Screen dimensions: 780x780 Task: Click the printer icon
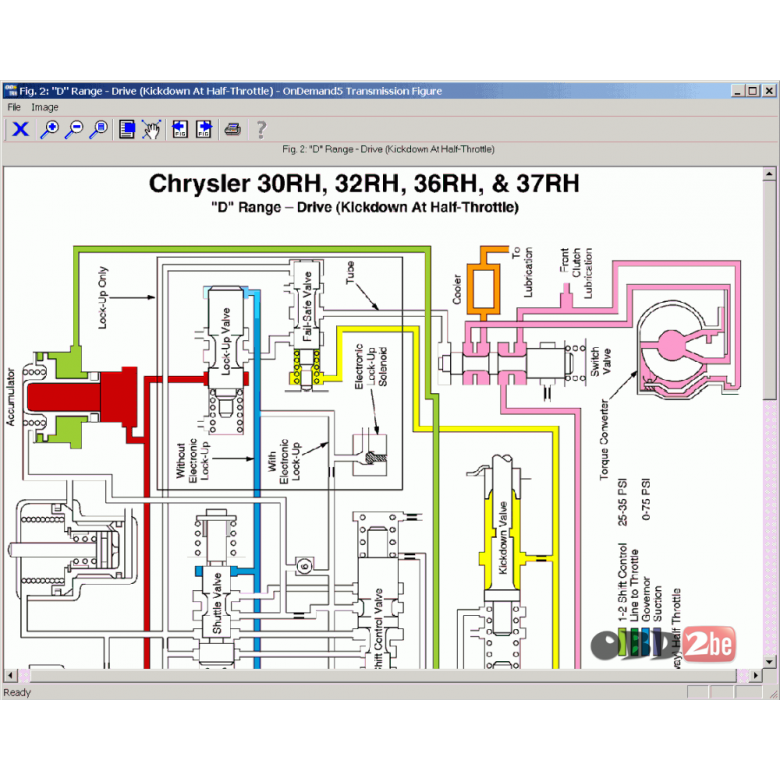click(232, 129)
